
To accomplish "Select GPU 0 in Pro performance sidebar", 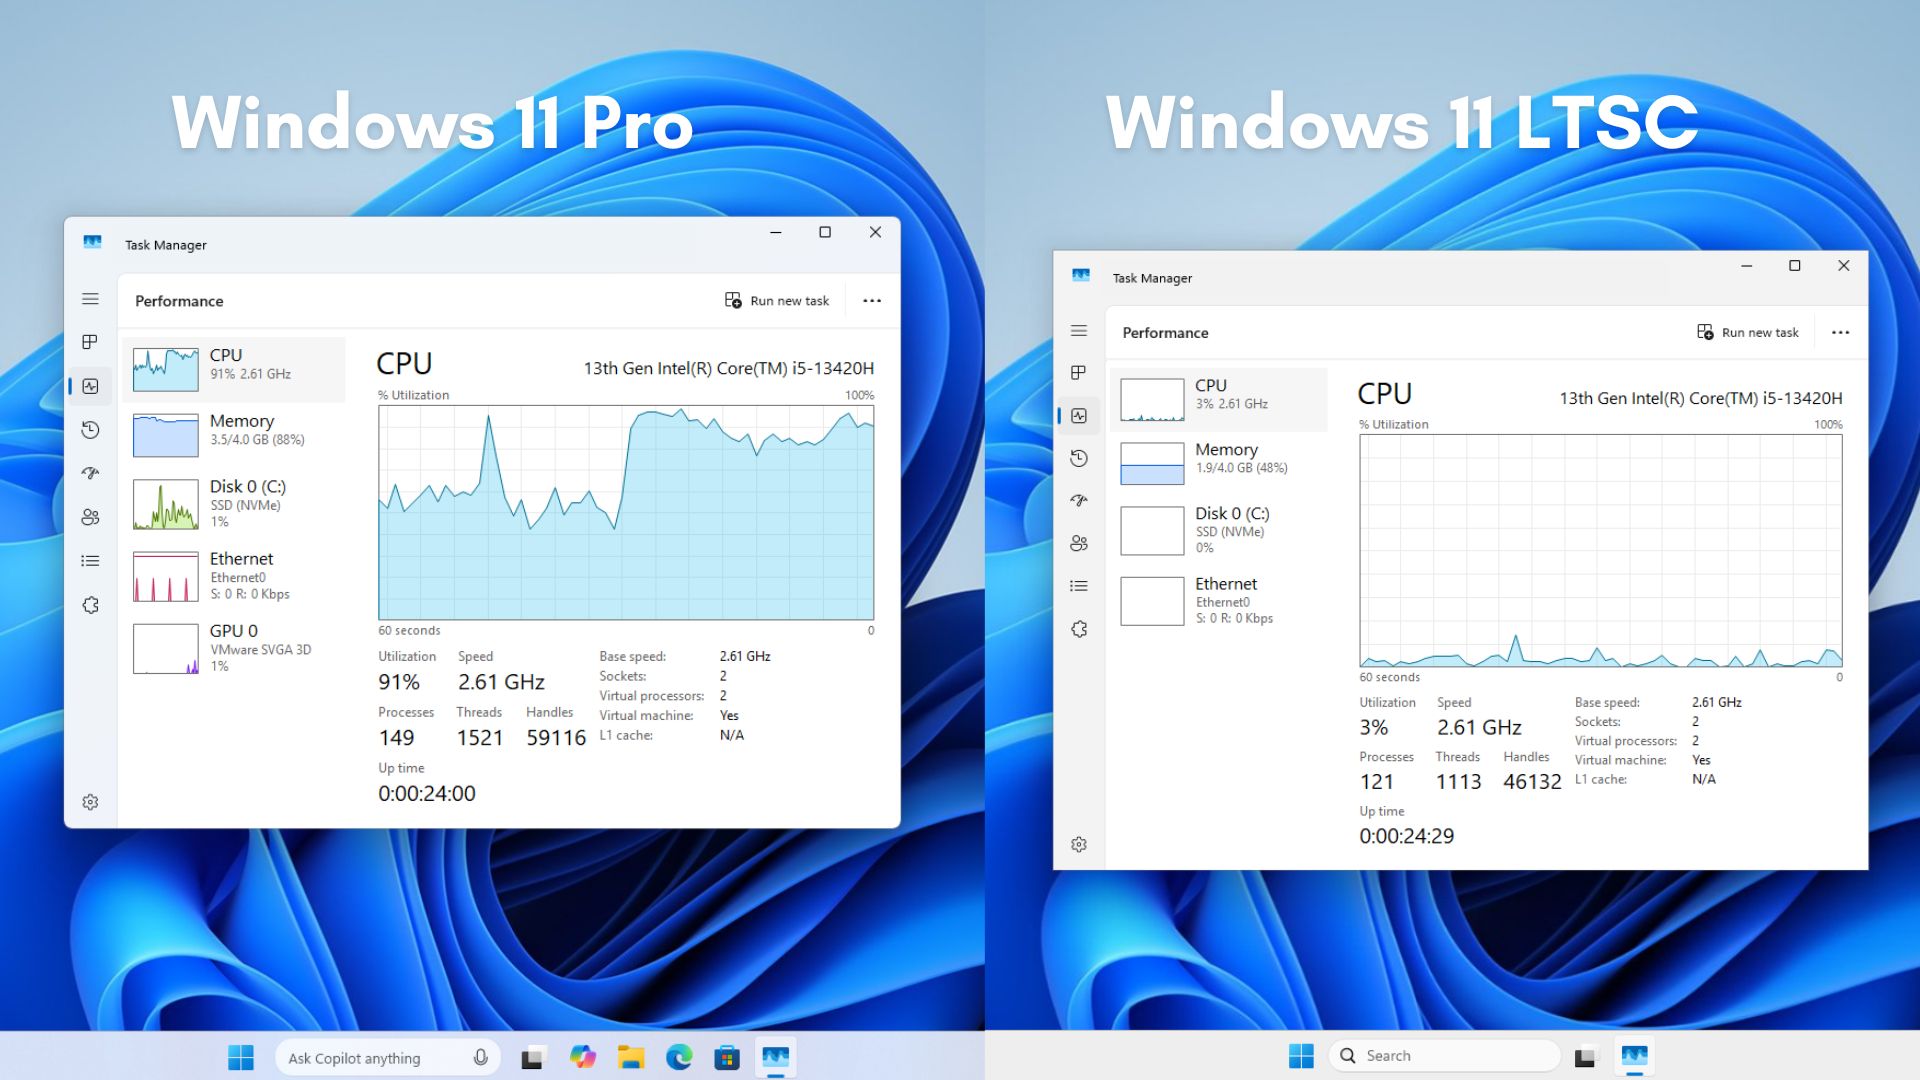I will (235, 645).
